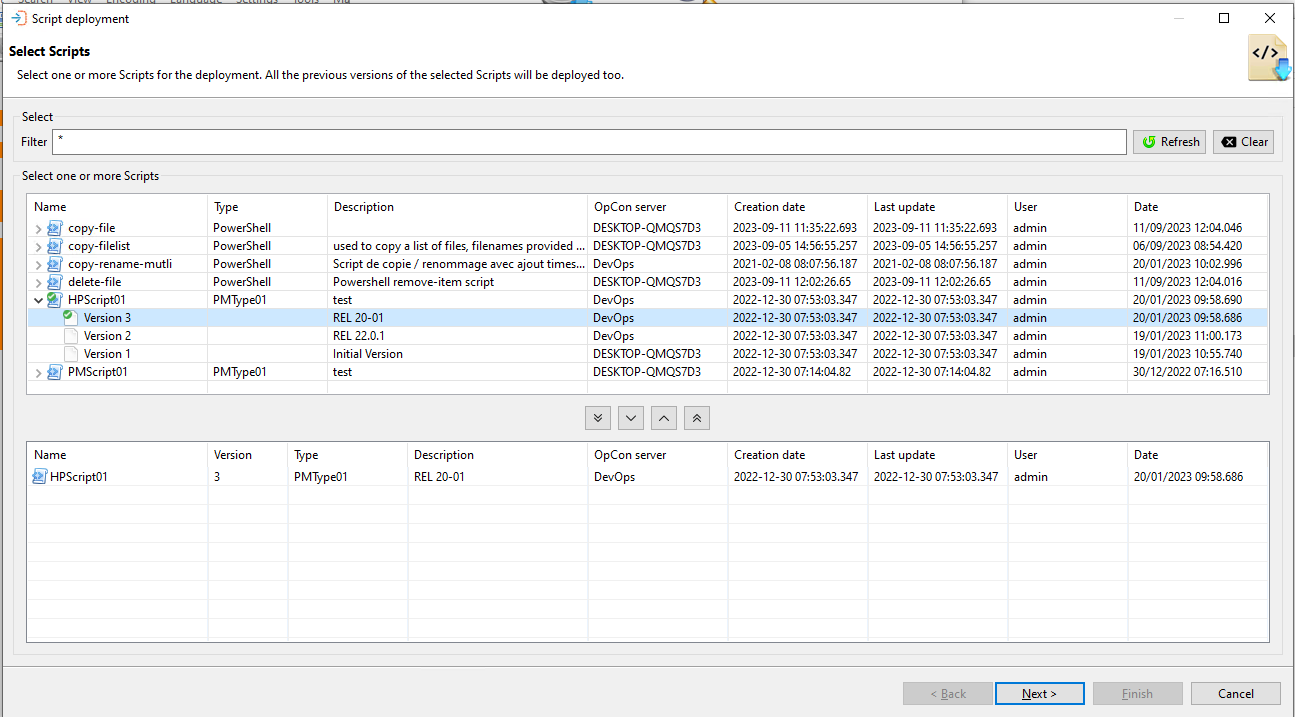Click 'Powershell remove-item script' description
The width and height of the screenshot is (1295, 717).
pos(414,282)
